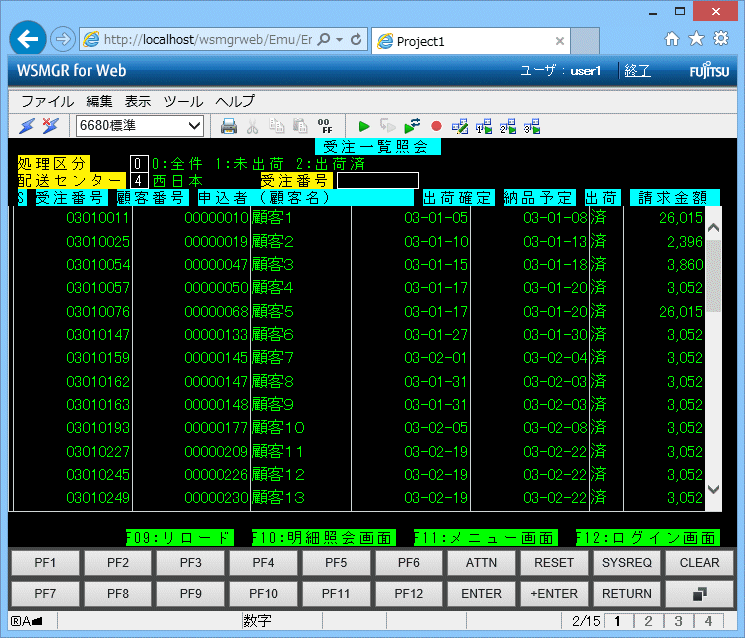This screenshot has height=638, width=745.
Task: Click the RETURN key button
Action: pos(627,594)
